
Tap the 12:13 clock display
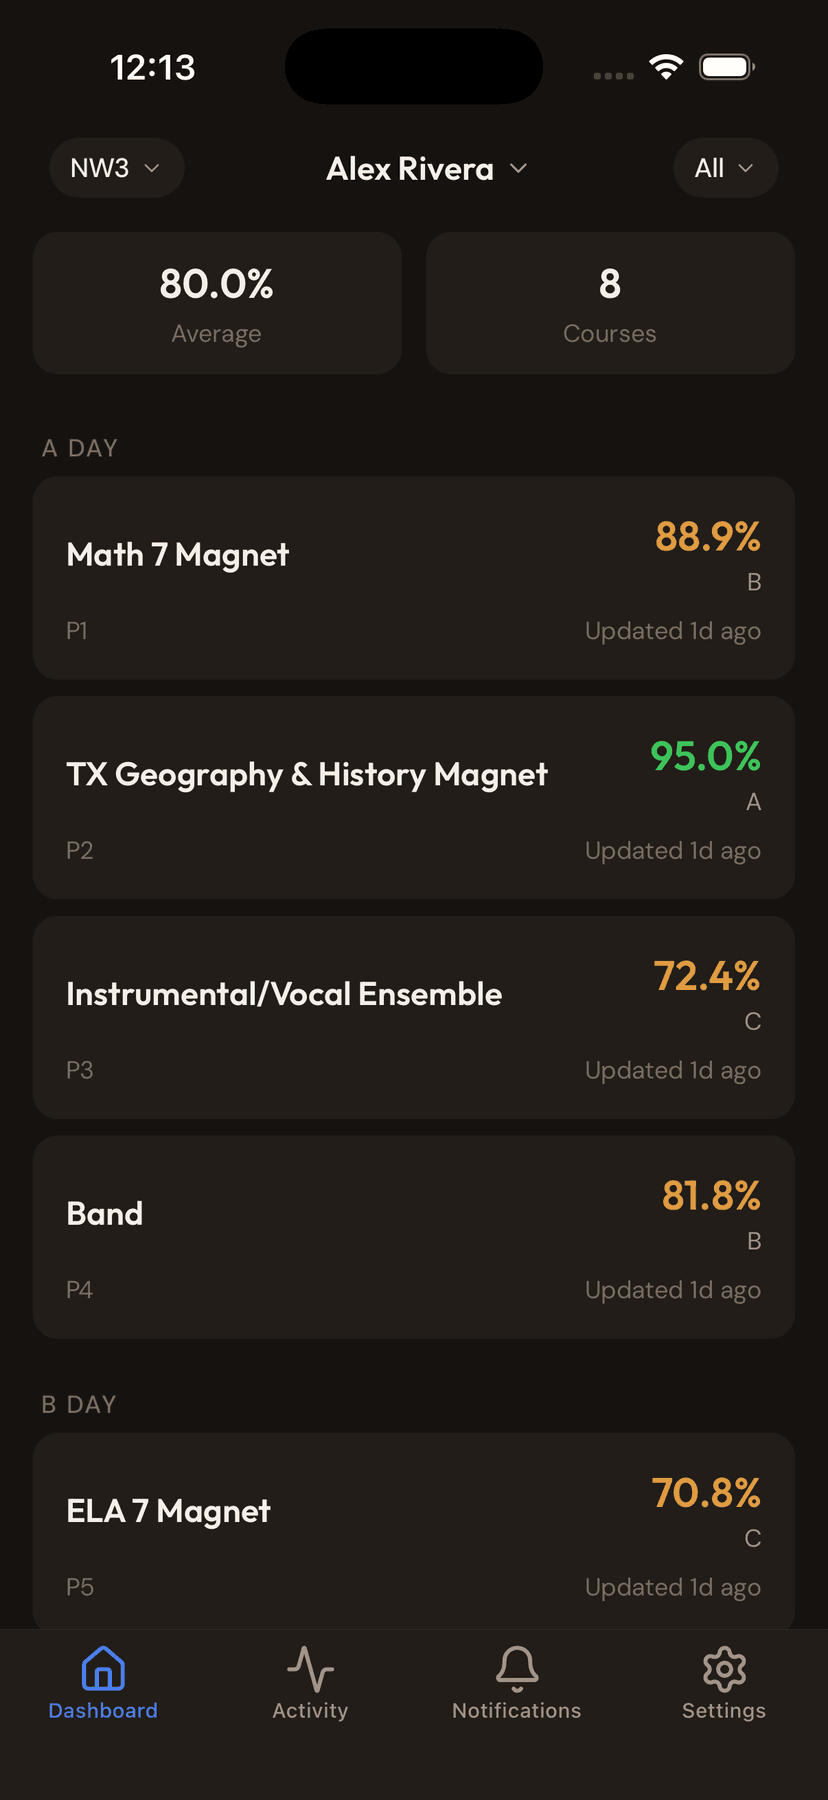pyautogui.click(x=152, y=66)
